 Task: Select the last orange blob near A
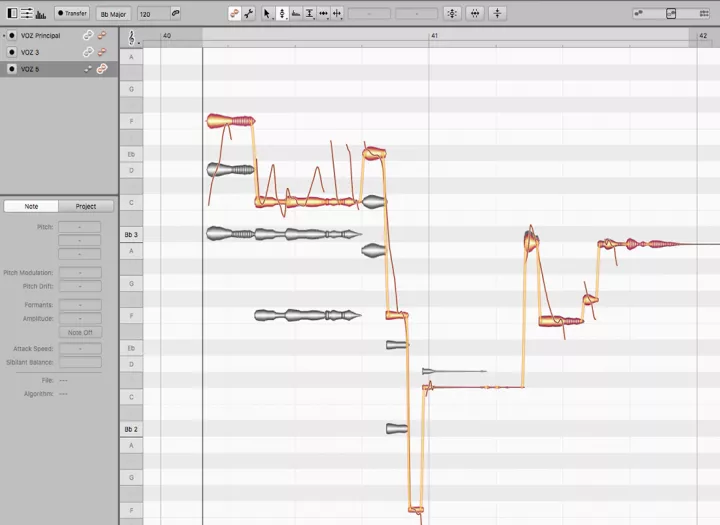pos(638,244)
